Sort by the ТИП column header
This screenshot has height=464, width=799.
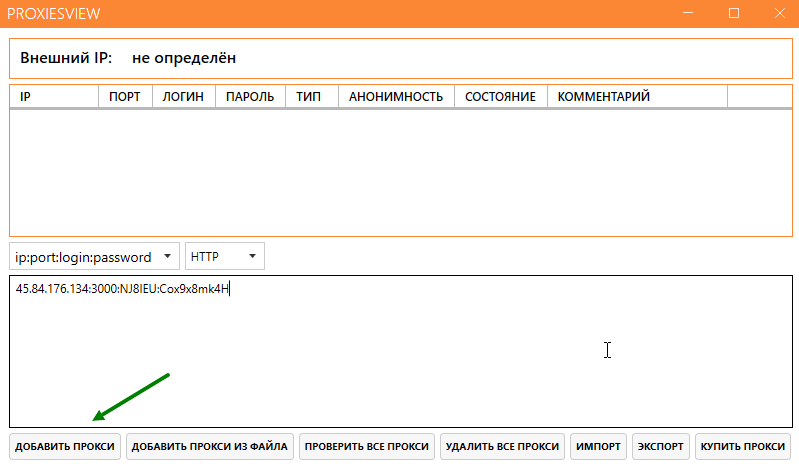click(312, 96)
